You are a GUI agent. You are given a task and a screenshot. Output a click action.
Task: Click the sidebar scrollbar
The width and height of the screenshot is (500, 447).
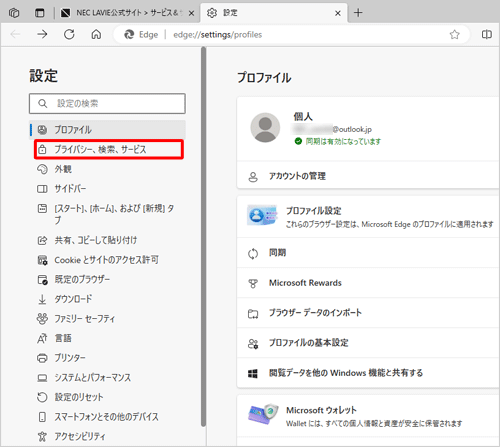[x=203, y=237]
